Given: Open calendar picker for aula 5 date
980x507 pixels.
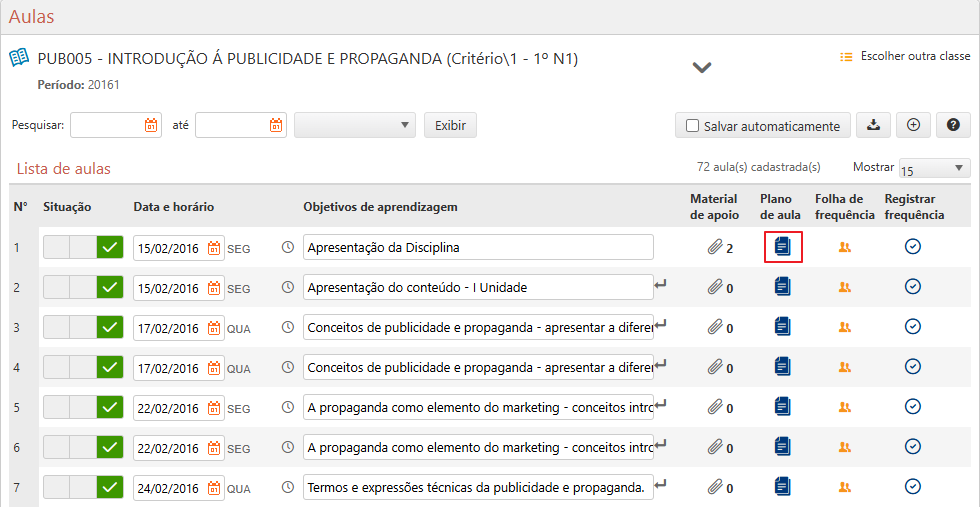Looking at the screenshot, I should pos(214,408).
